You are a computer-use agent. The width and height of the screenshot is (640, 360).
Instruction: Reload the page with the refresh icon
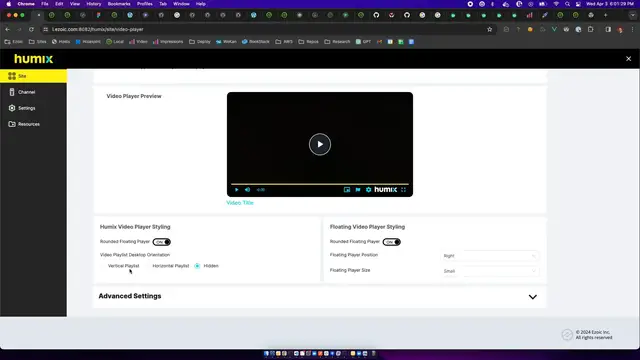point(31,29)
